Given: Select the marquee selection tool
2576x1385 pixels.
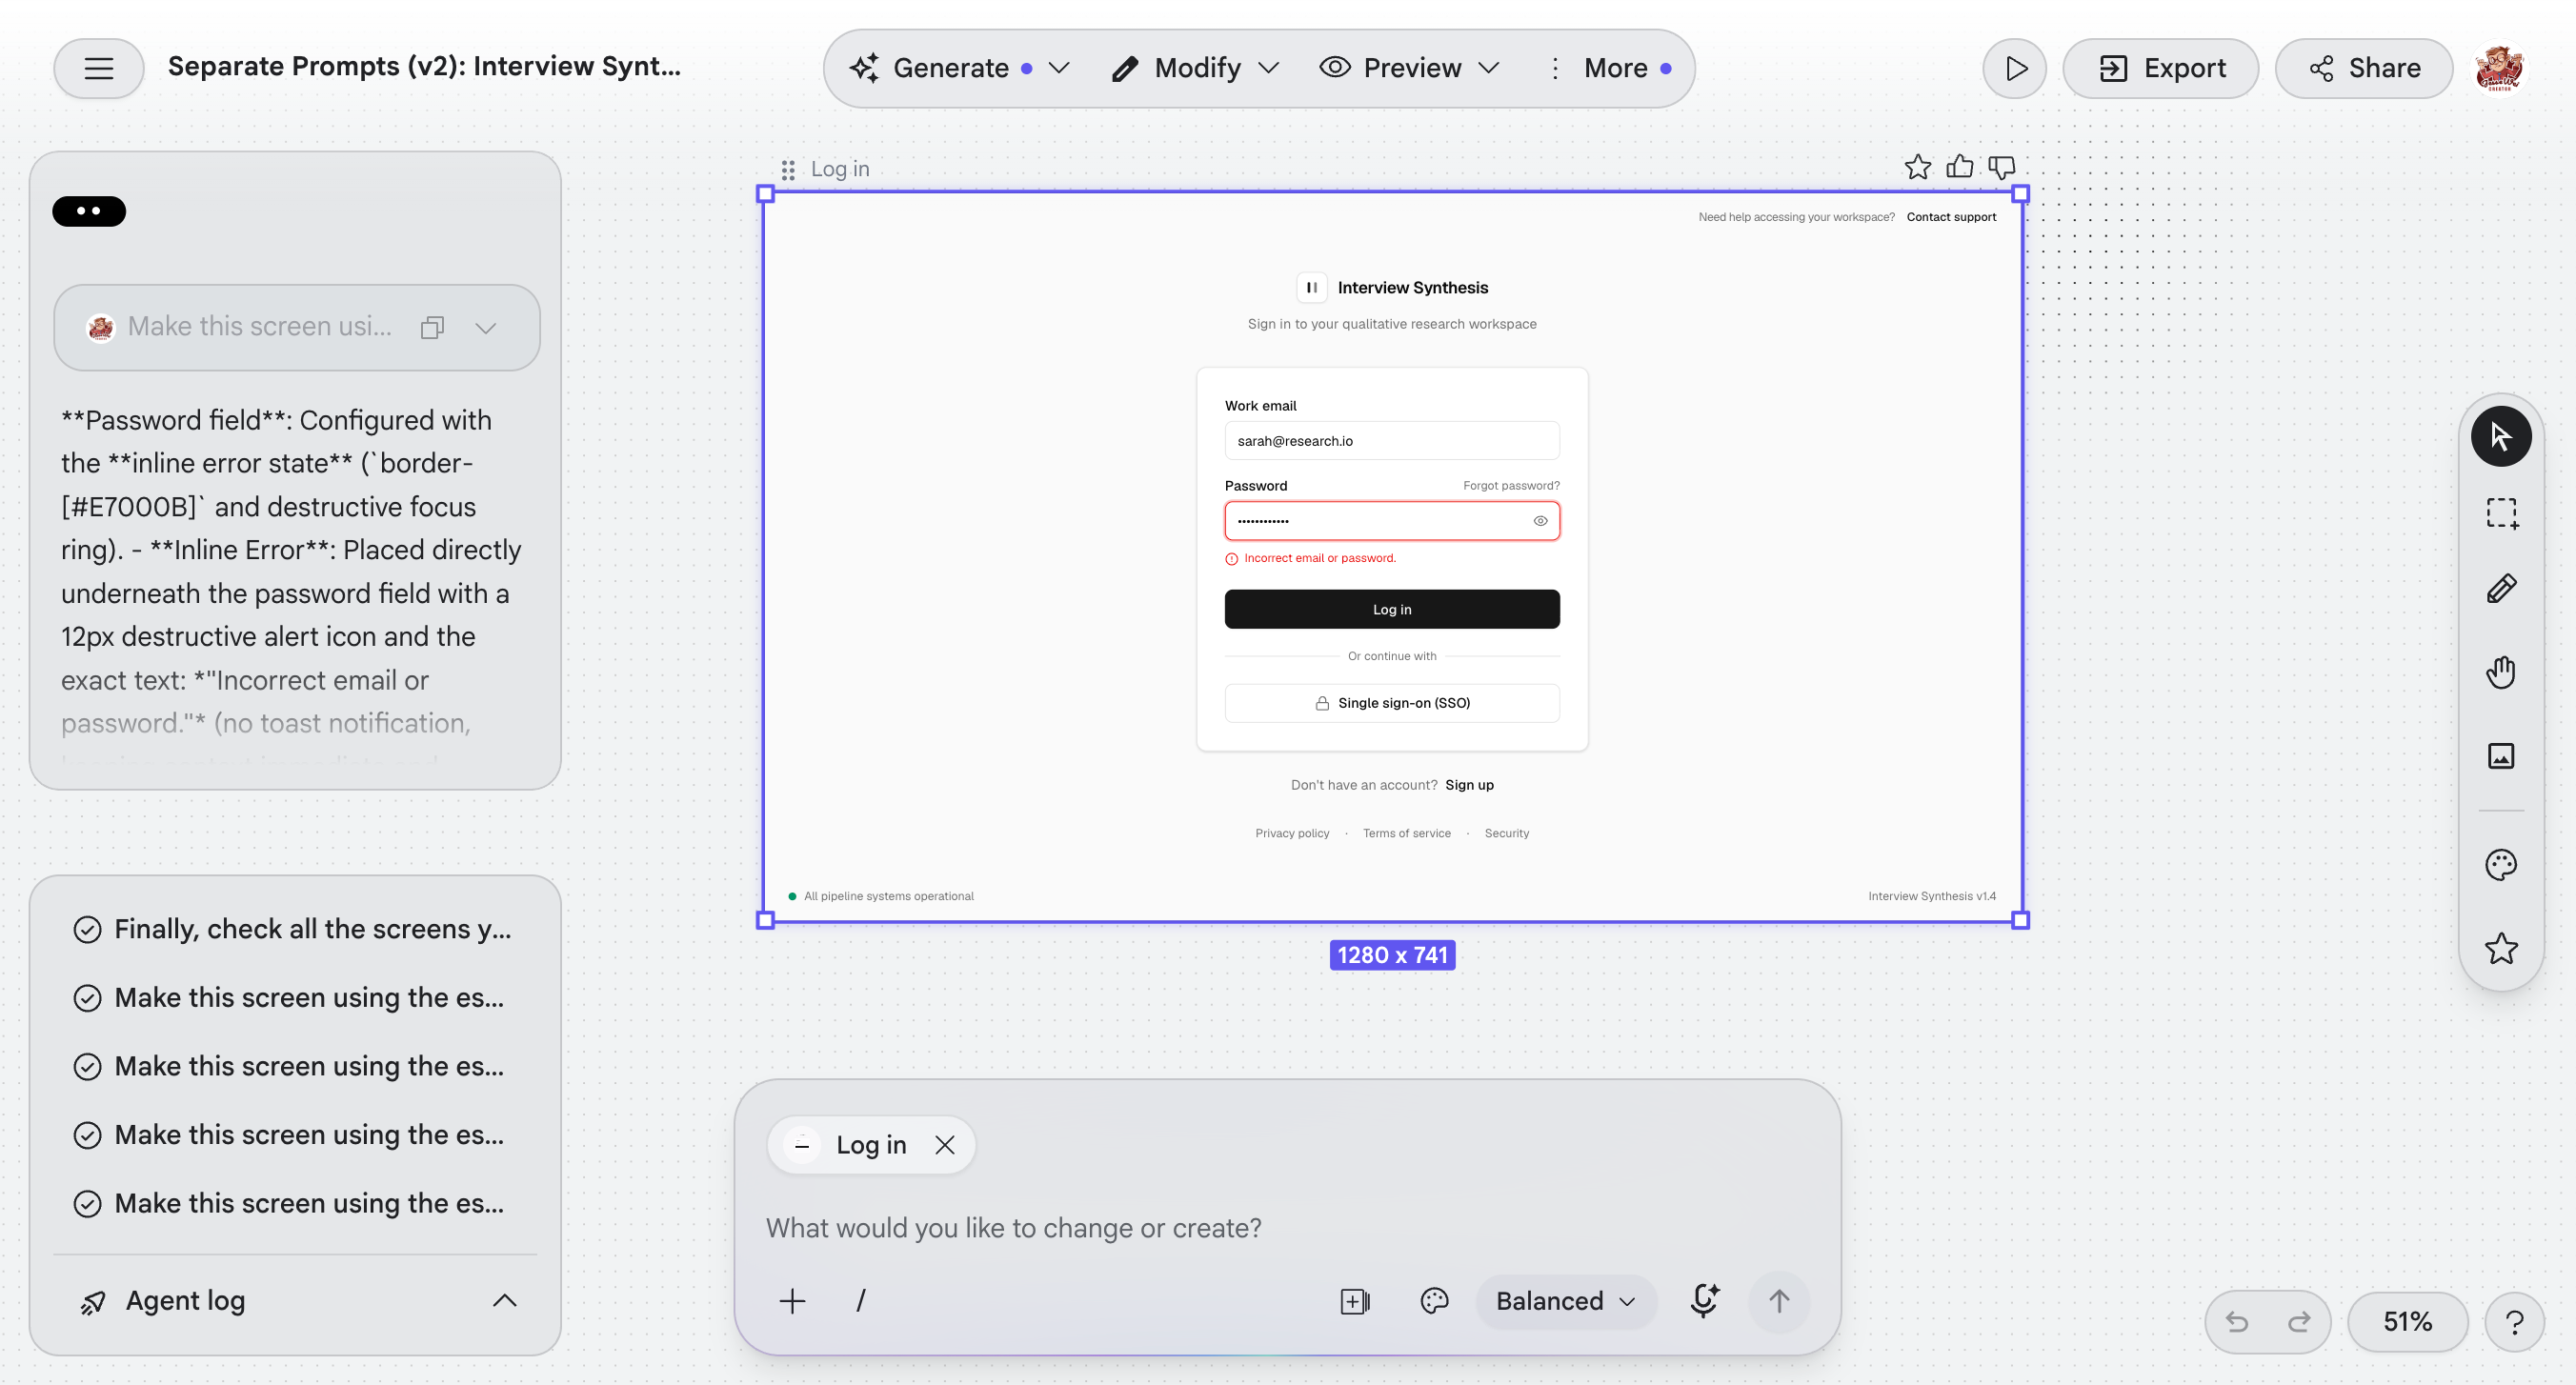Looking at the screenshot, I should [x=2501, y=513].
